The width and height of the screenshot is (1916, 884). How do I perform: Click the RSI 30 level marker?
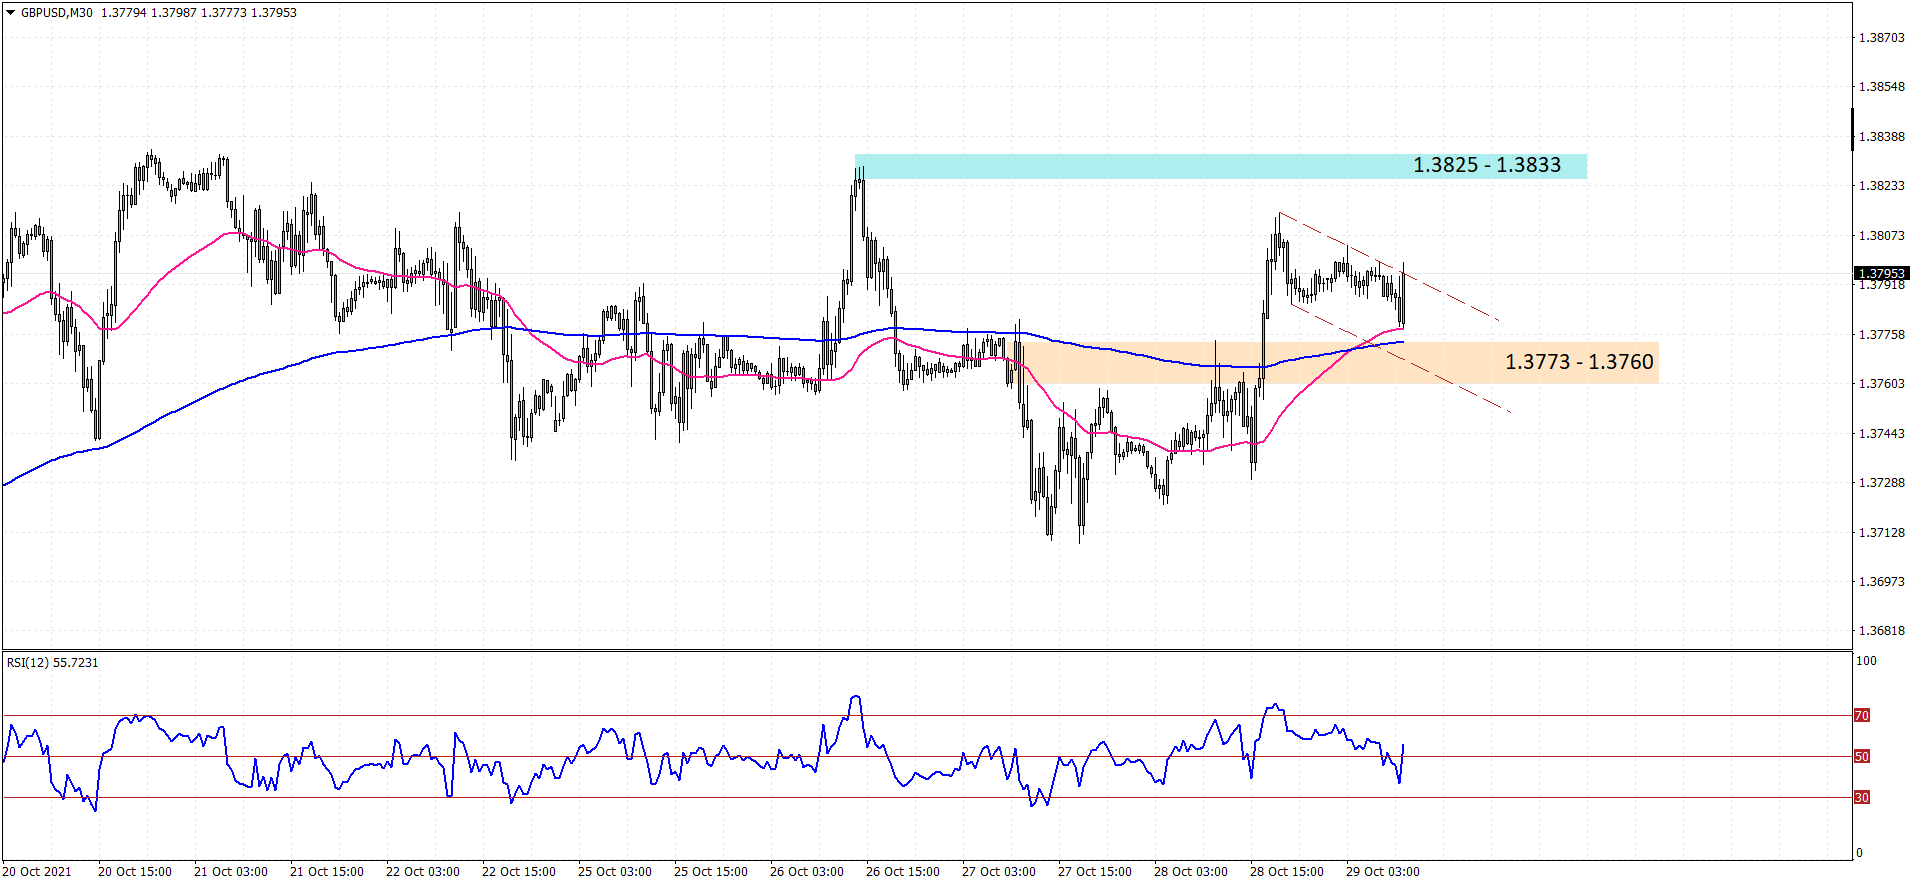coord(1862,797)
